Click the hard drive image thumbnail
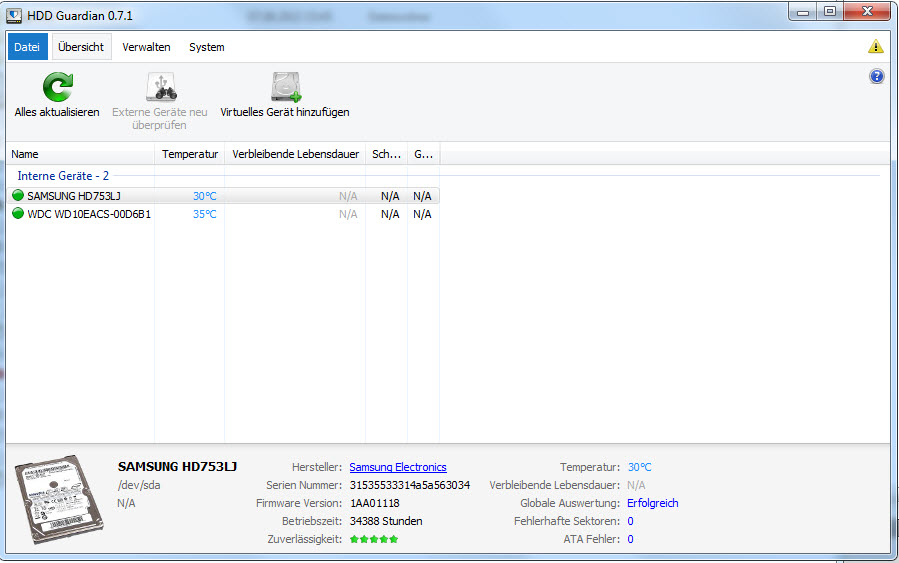The height and width of the screenshot is (563, 899). tap(61, 503)
